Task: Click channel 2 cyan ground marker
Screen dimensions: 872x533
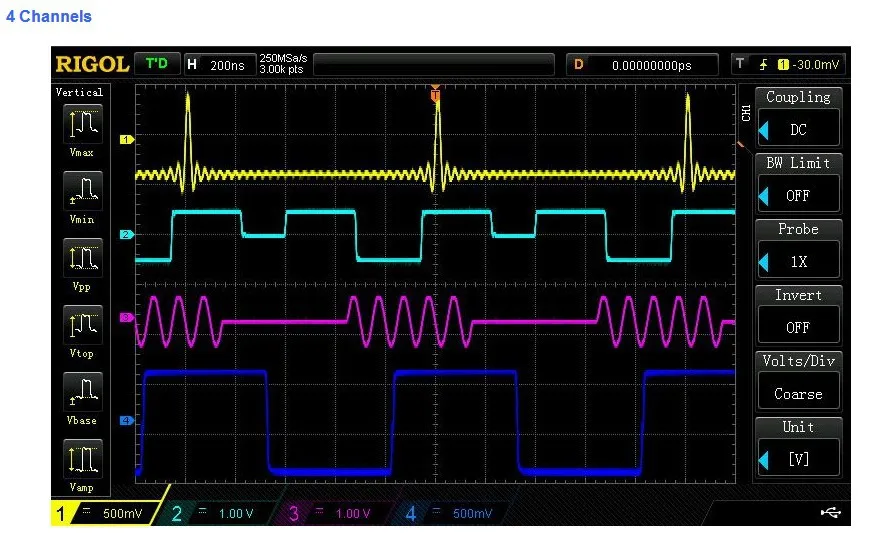Action: 127,235
